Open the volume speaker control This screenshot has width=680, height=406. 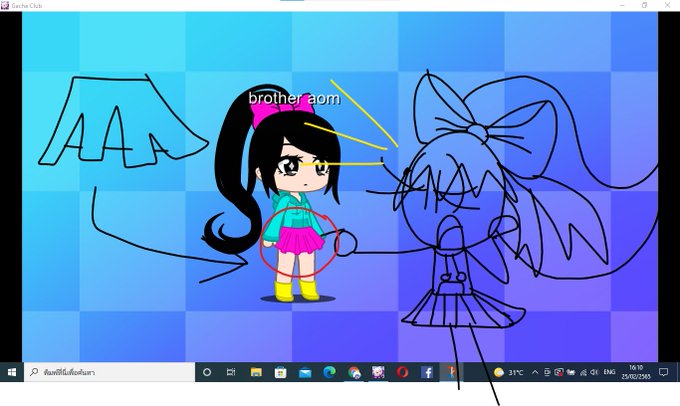[595, 372]
